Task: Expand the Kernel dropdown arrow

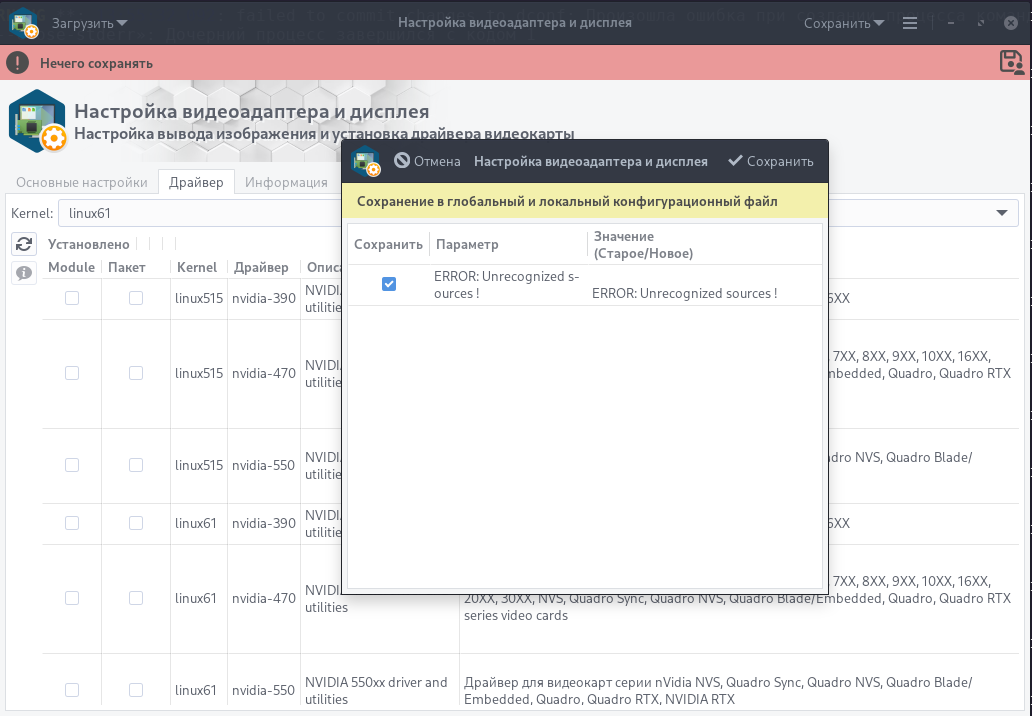Action: 1001,213
